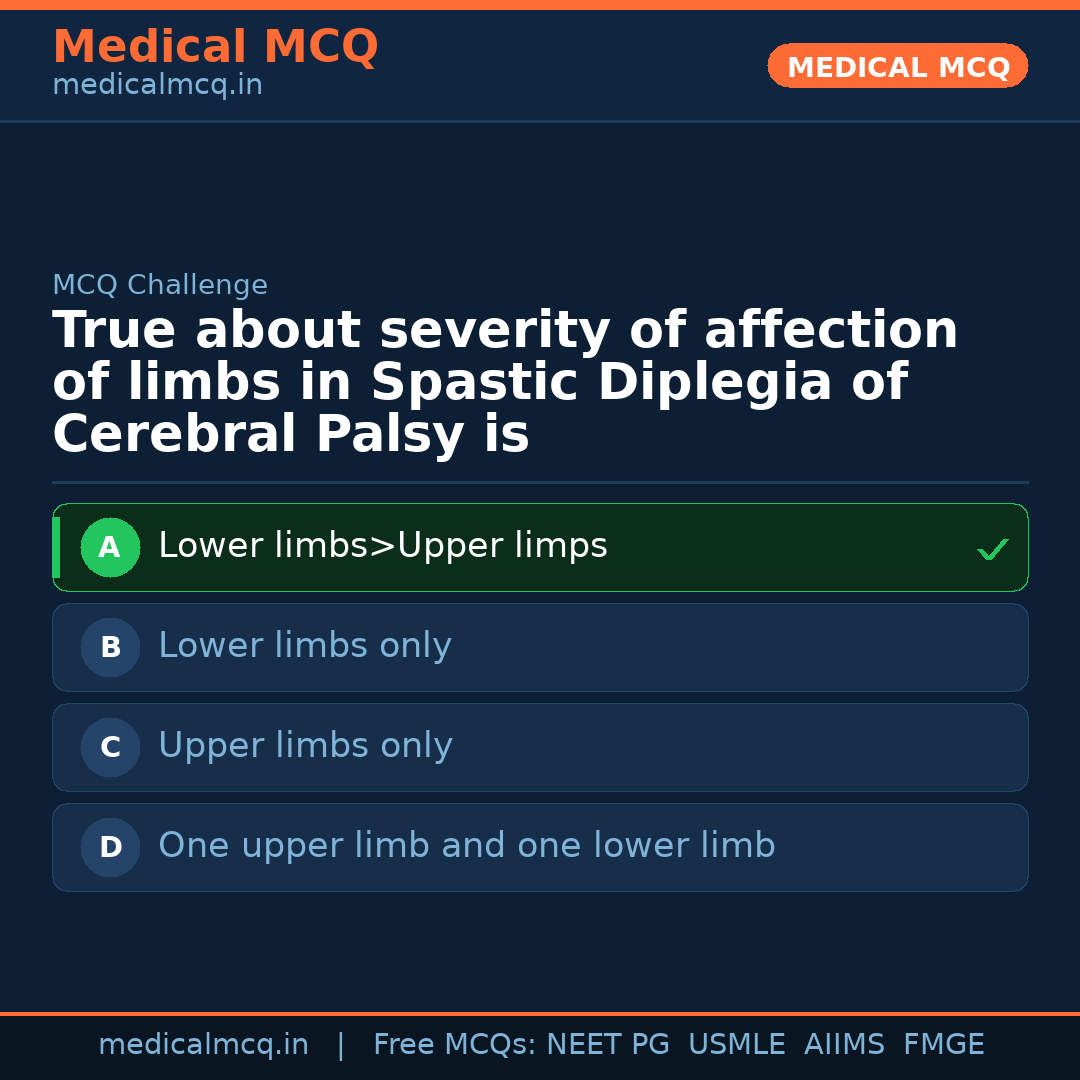Select "One upper limb and one lower limb"
The height and width of the screenshot is (1080, 1080).
(467, 846)
